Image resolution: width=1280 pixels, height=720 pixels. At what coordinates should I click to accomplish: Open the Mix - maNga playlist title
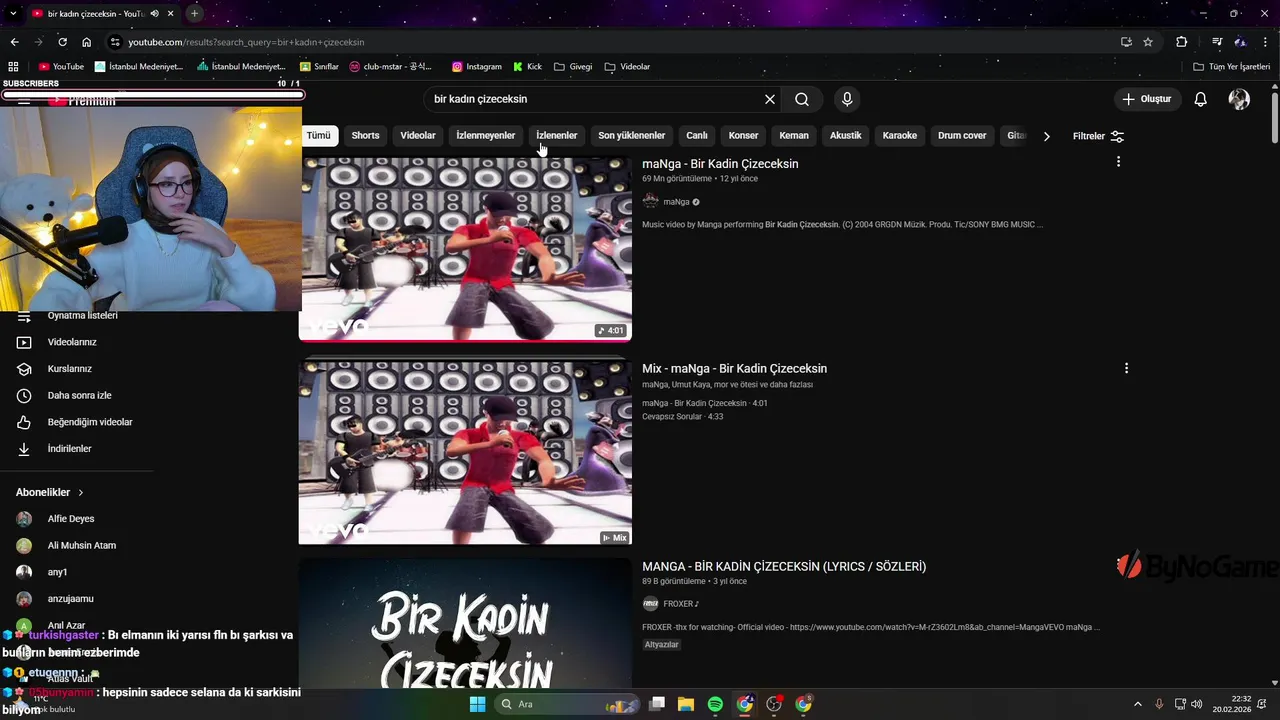coord(734,369)
